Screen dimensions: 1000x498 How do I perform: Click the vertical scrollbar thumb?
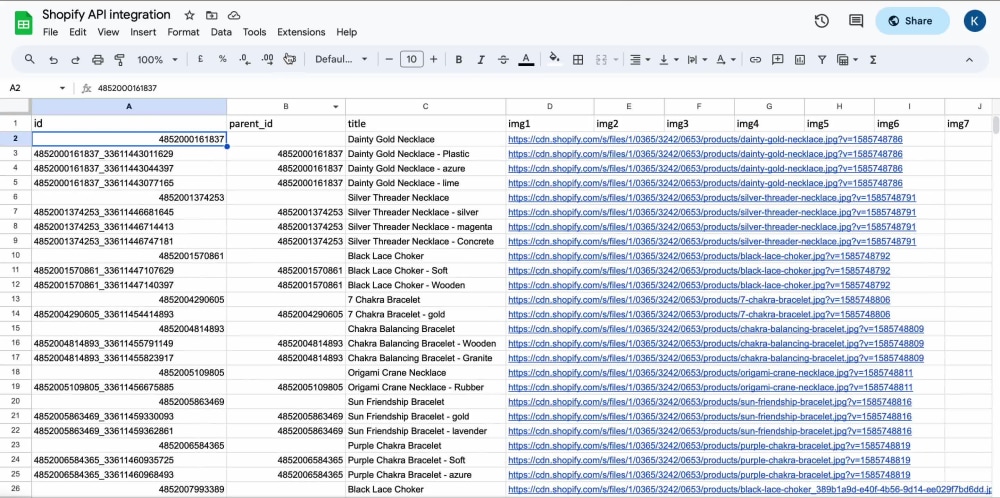pyautogui.click(x=996, y=125)
